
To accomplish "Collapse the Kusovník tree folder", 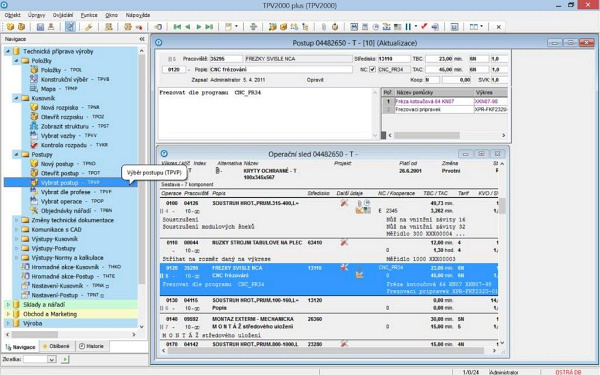I will pyautogui.click(x=16, y=98).
